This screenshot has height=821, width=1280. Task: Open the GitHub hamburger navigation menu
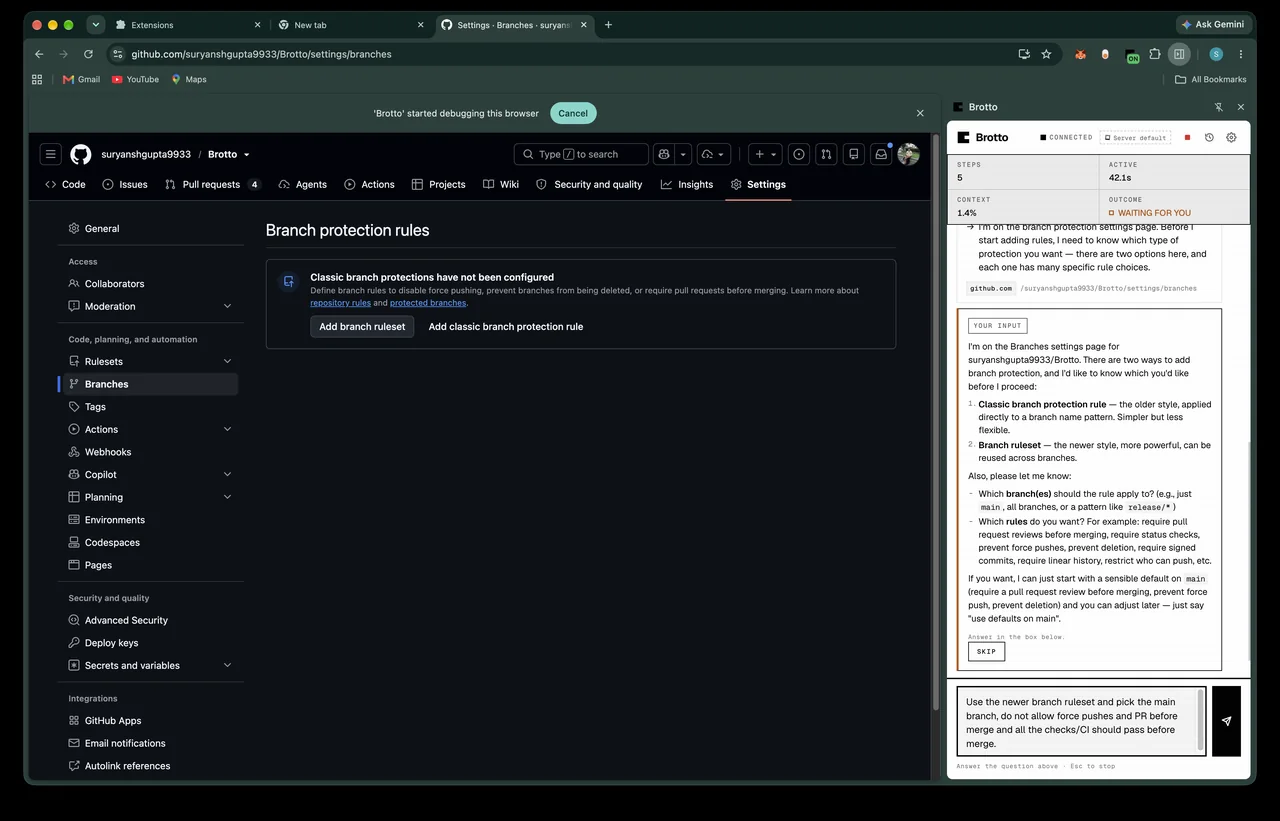click(x=50, y=154)
